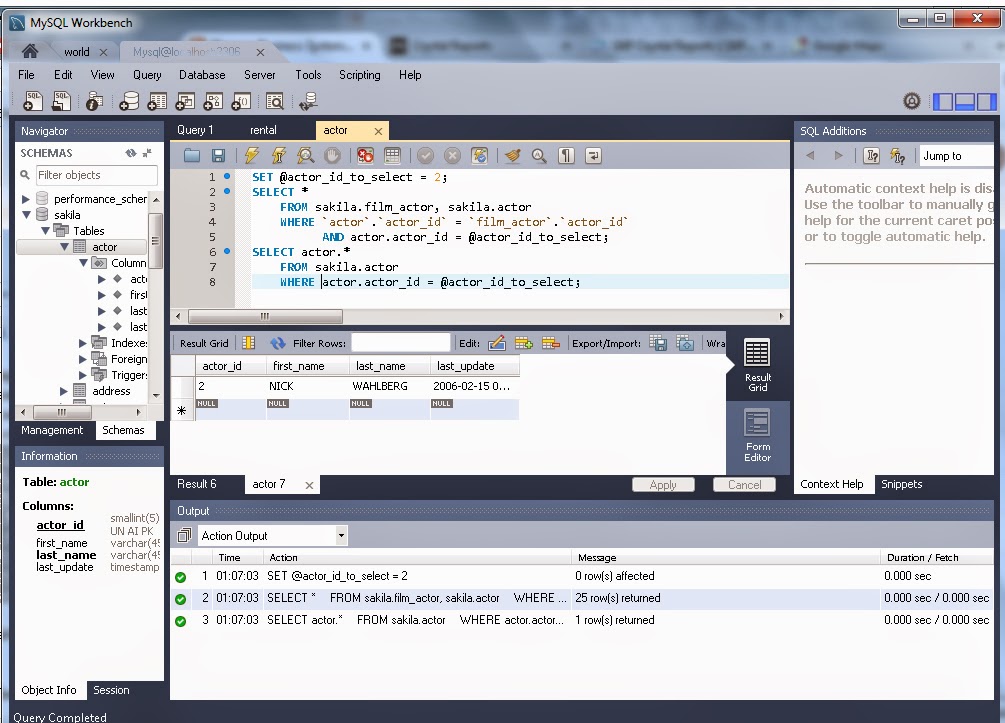Execute statement under the cursor

click(x=278, y=155)
